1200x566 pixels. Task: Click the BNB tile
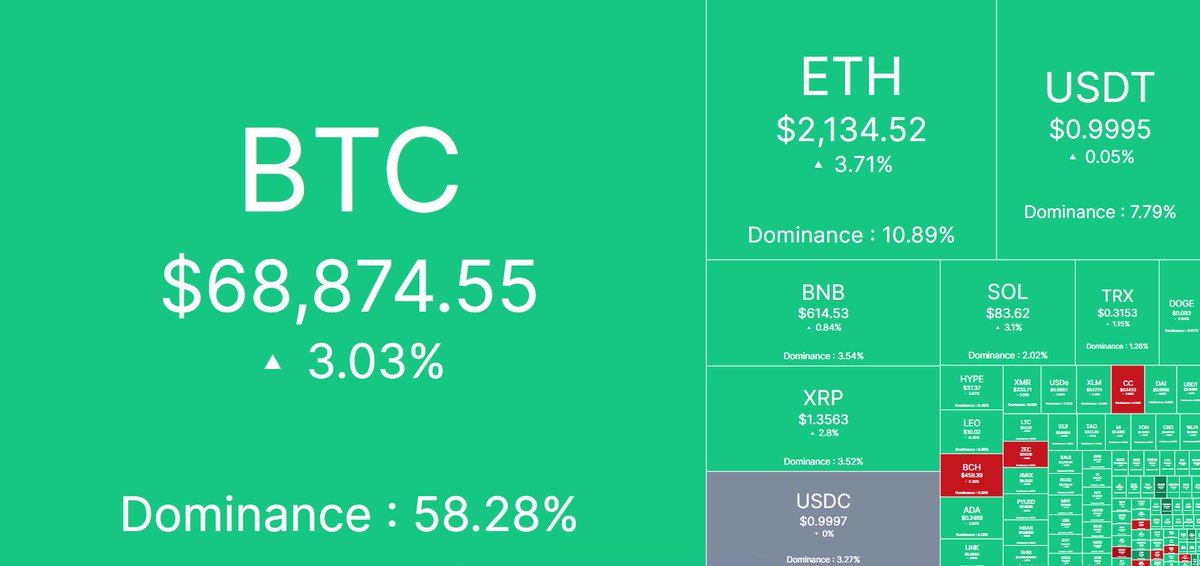point(823,312)
